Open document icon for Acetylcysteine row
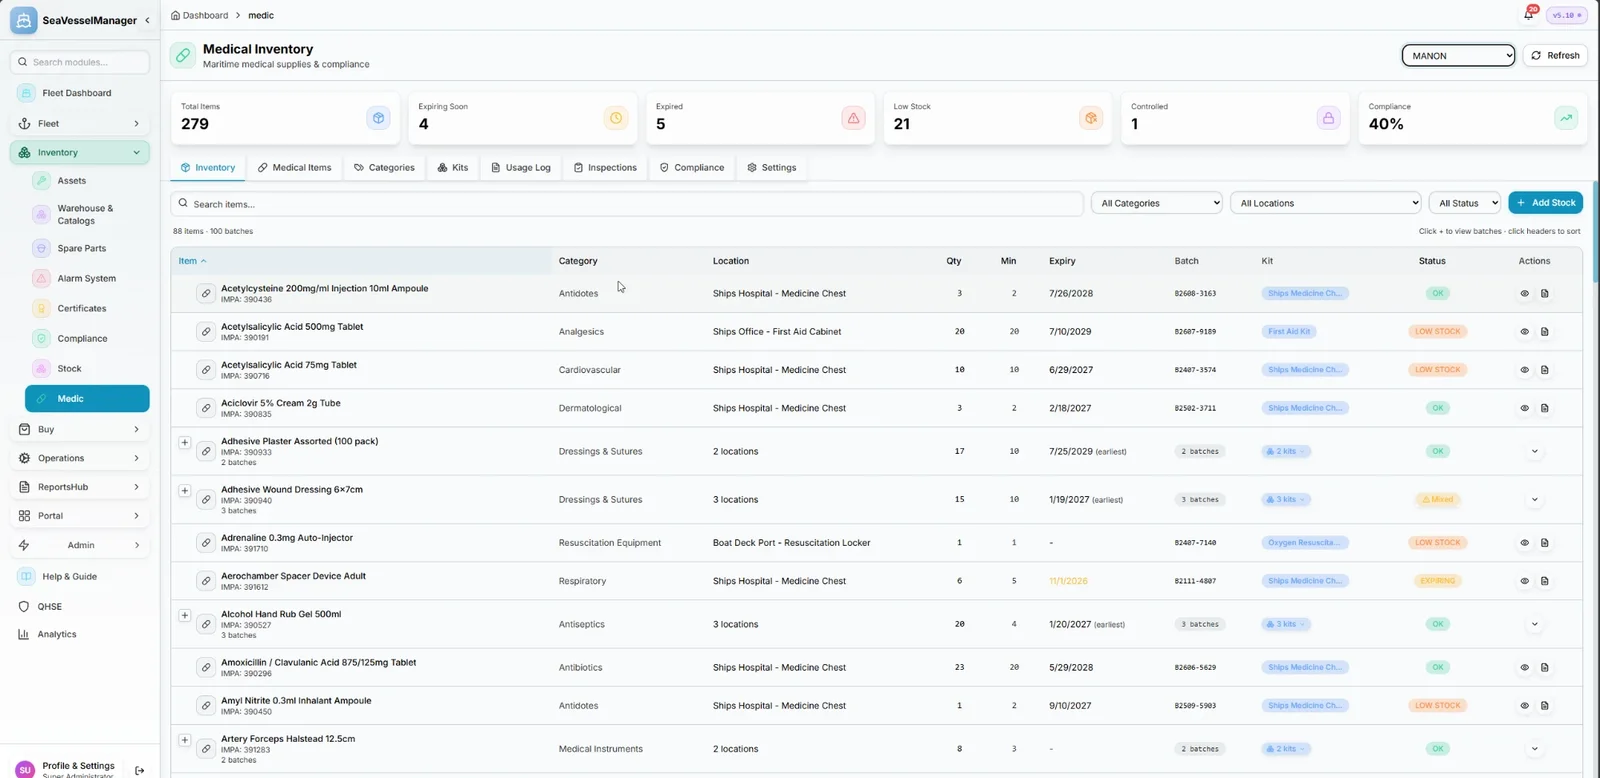This screenshot has height=778, width=1600. (1544, 294)
